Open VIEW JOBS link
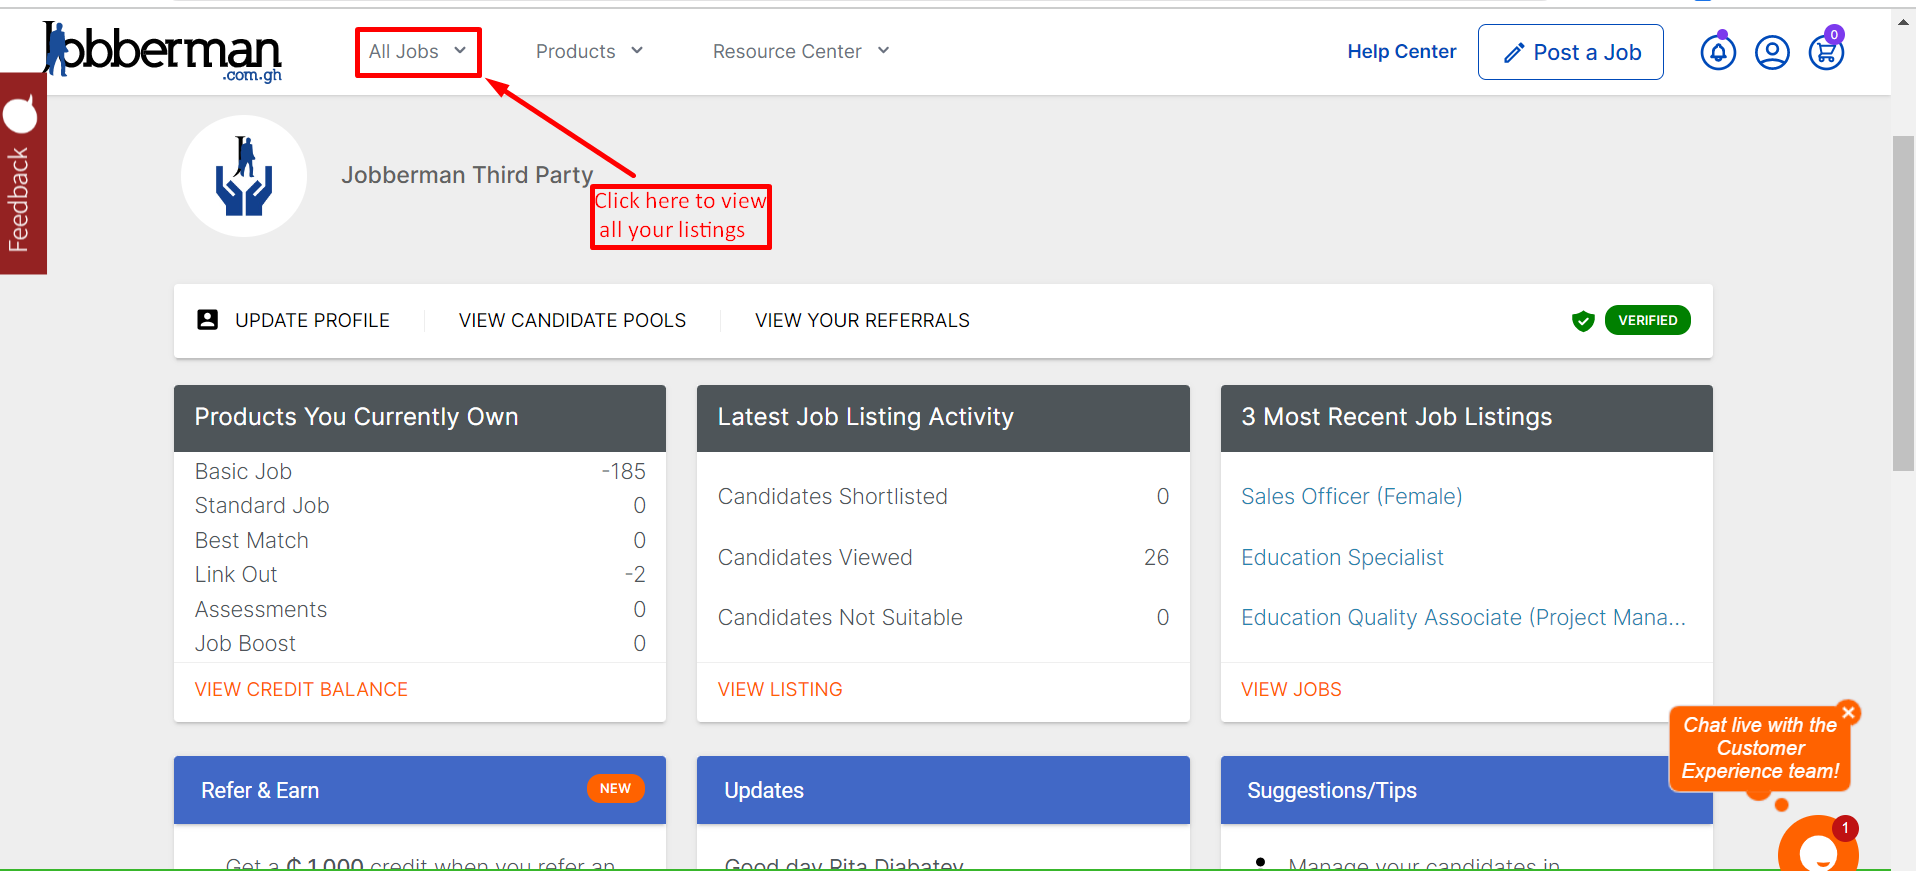Screen dimensions: 1916x871 1291,689
